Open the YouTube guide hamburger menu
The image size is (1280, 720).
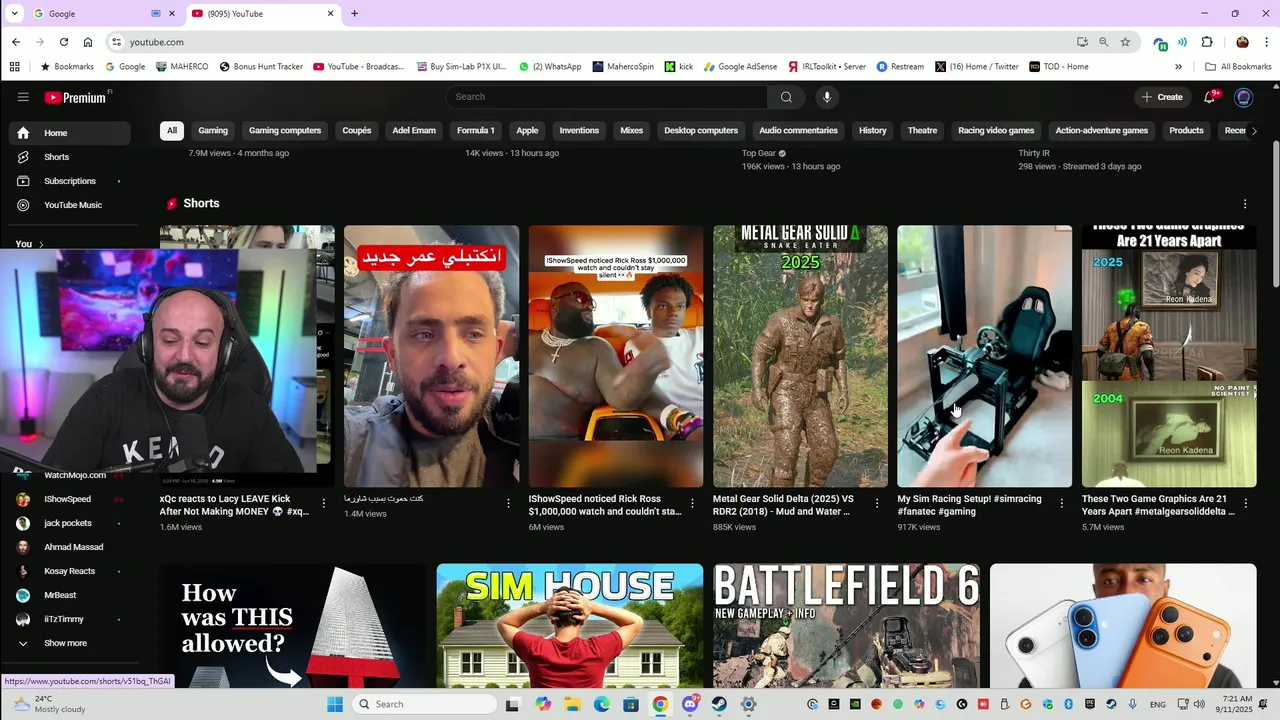[x=23, y=97]
